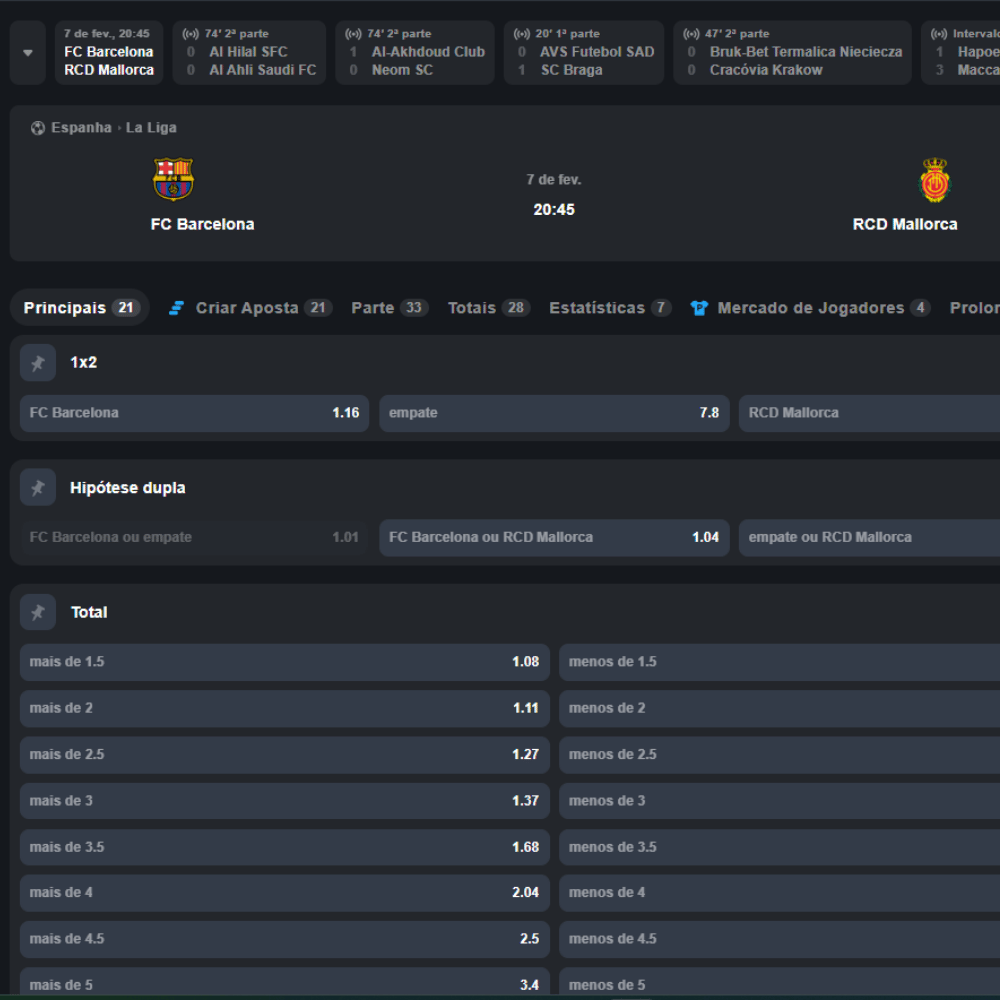This screenshot has height=1000, width=1000.
Task: Open the Estatísticas tab
Action: pyautogui.click(x=610, y=308)
